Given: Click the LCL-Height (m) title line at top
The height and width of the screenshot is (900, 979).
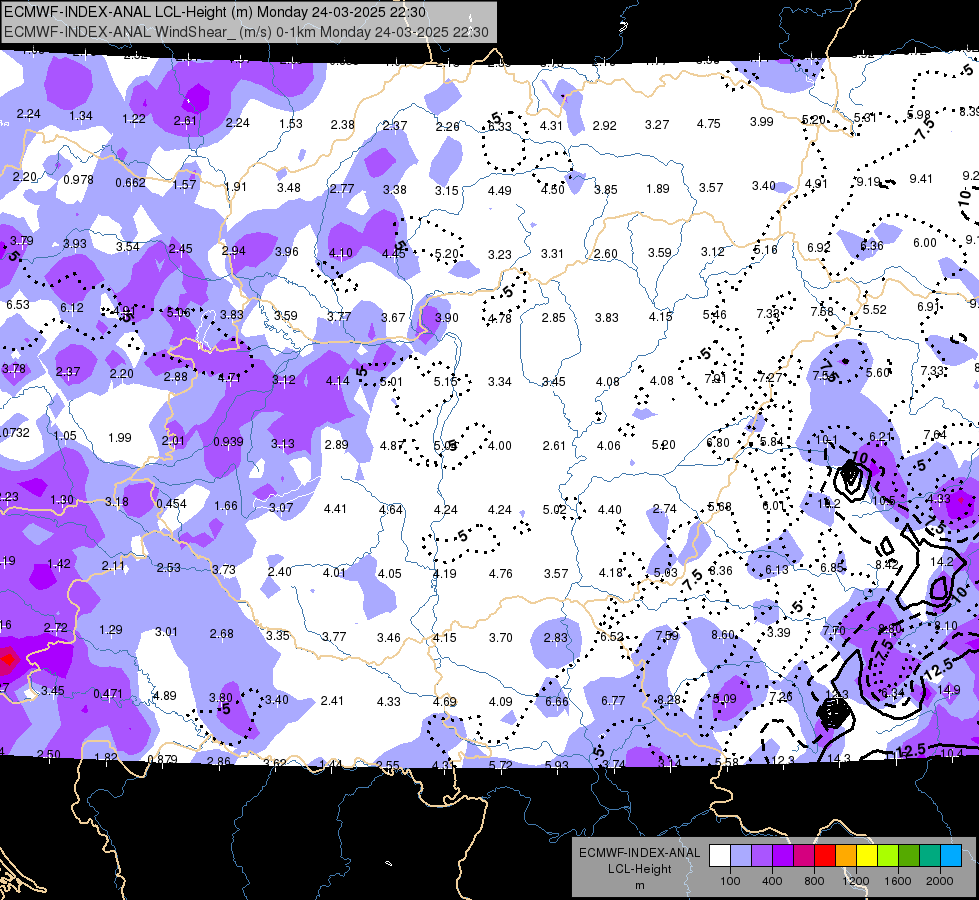Looking at the screenshot, I should click(x=215, y=12).
